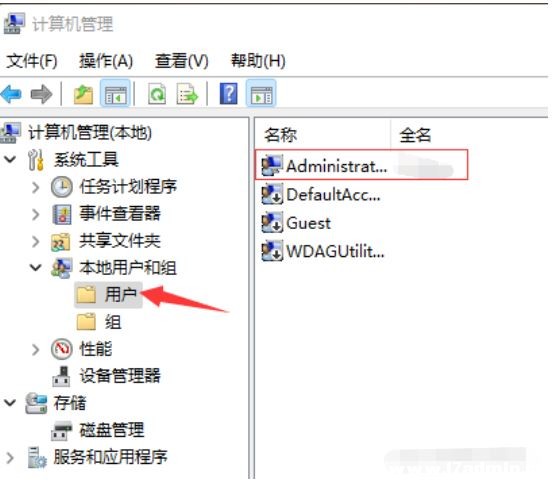Toggle the Show/Hide Action Pane icon
The image size is (552, 482).
click(261, 94)
